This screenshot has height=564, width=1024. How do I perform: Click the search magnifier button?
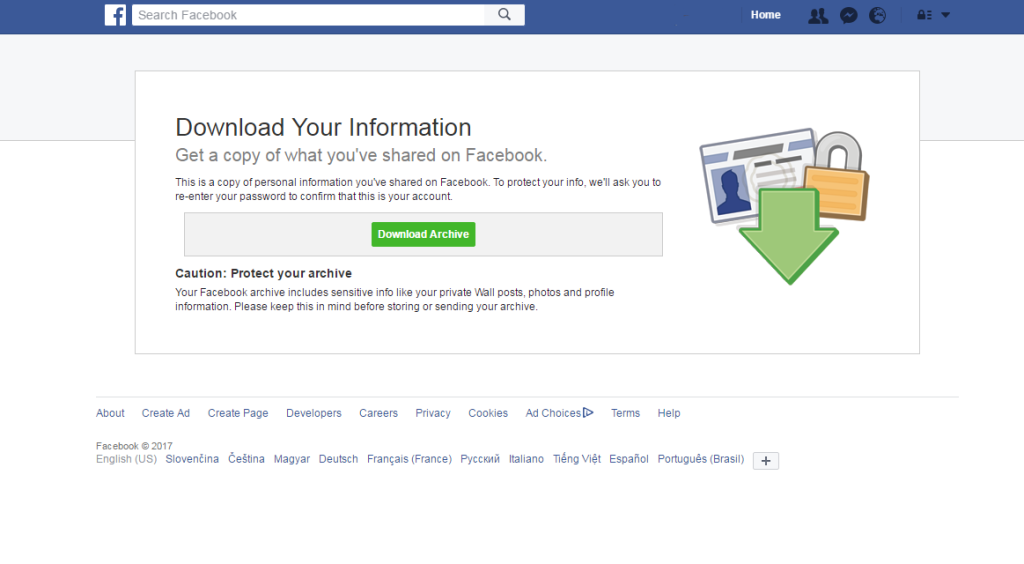[504, 15]
